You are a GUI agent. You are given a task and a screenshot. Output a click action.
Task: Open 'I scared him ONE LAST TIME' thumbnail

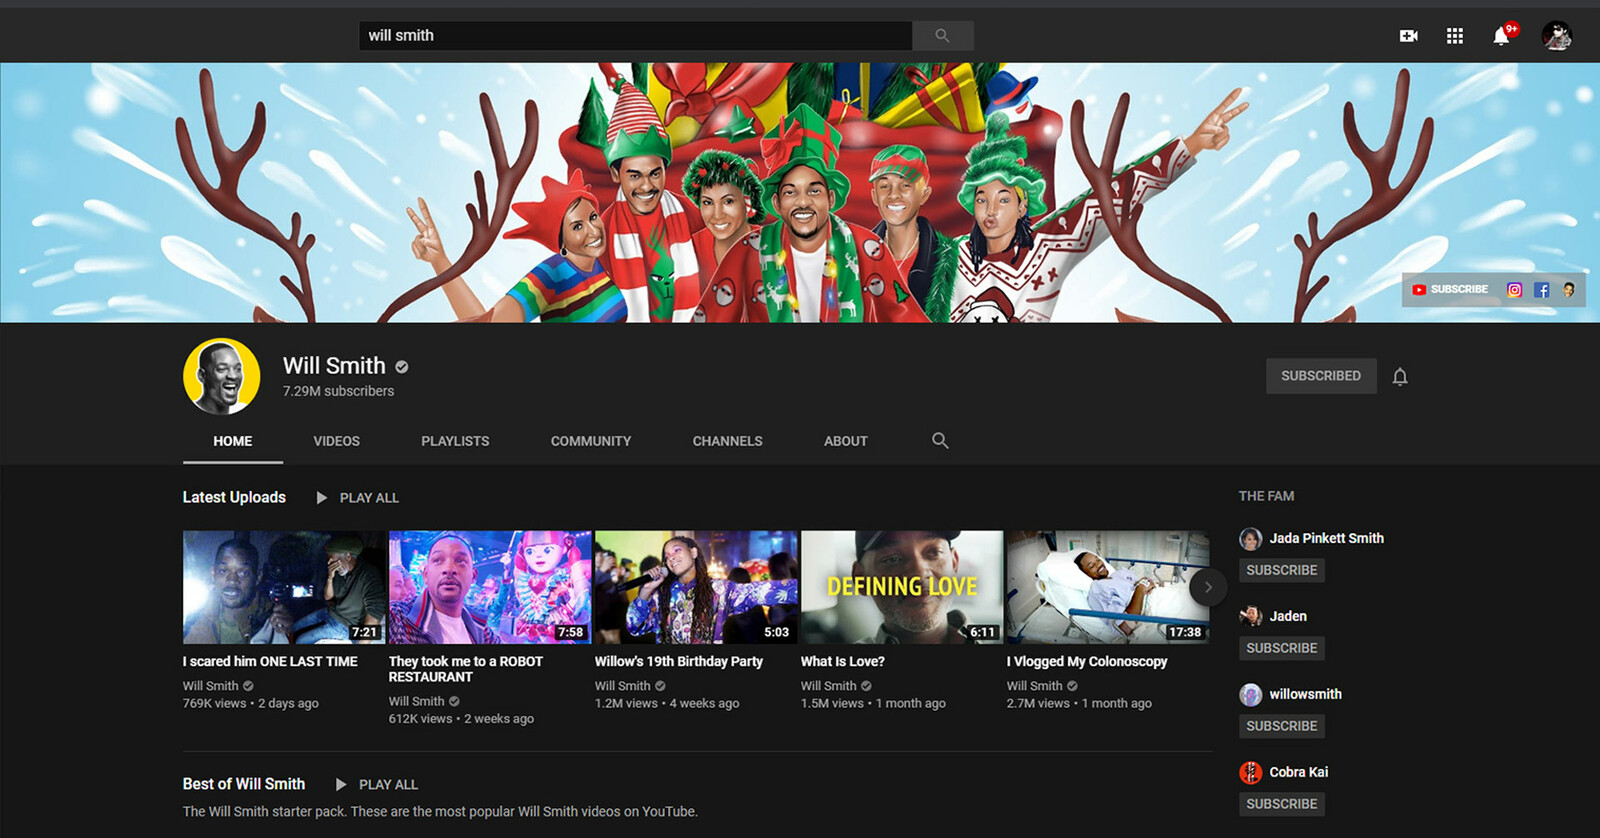tap(284, 587)
